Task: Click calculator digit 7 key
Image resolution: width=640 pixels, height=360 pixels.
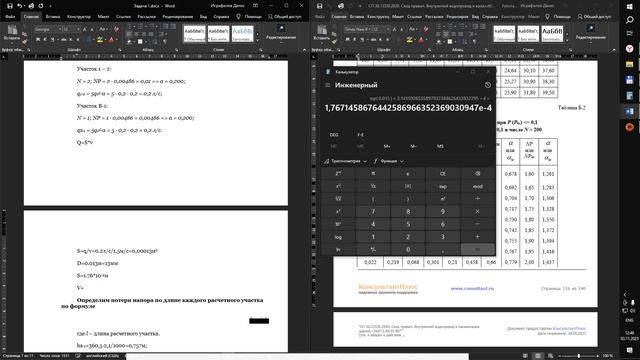Action: coord(373,211)
